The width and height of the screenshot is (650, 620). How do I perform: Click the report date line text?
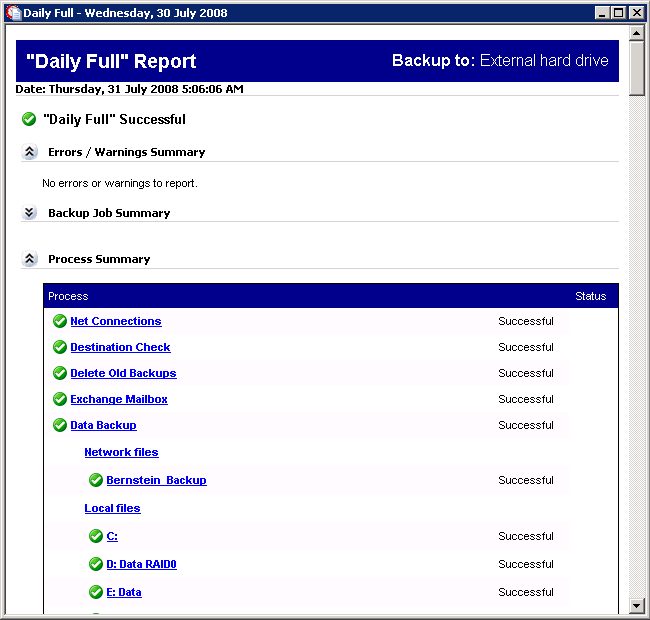point(129,89)
